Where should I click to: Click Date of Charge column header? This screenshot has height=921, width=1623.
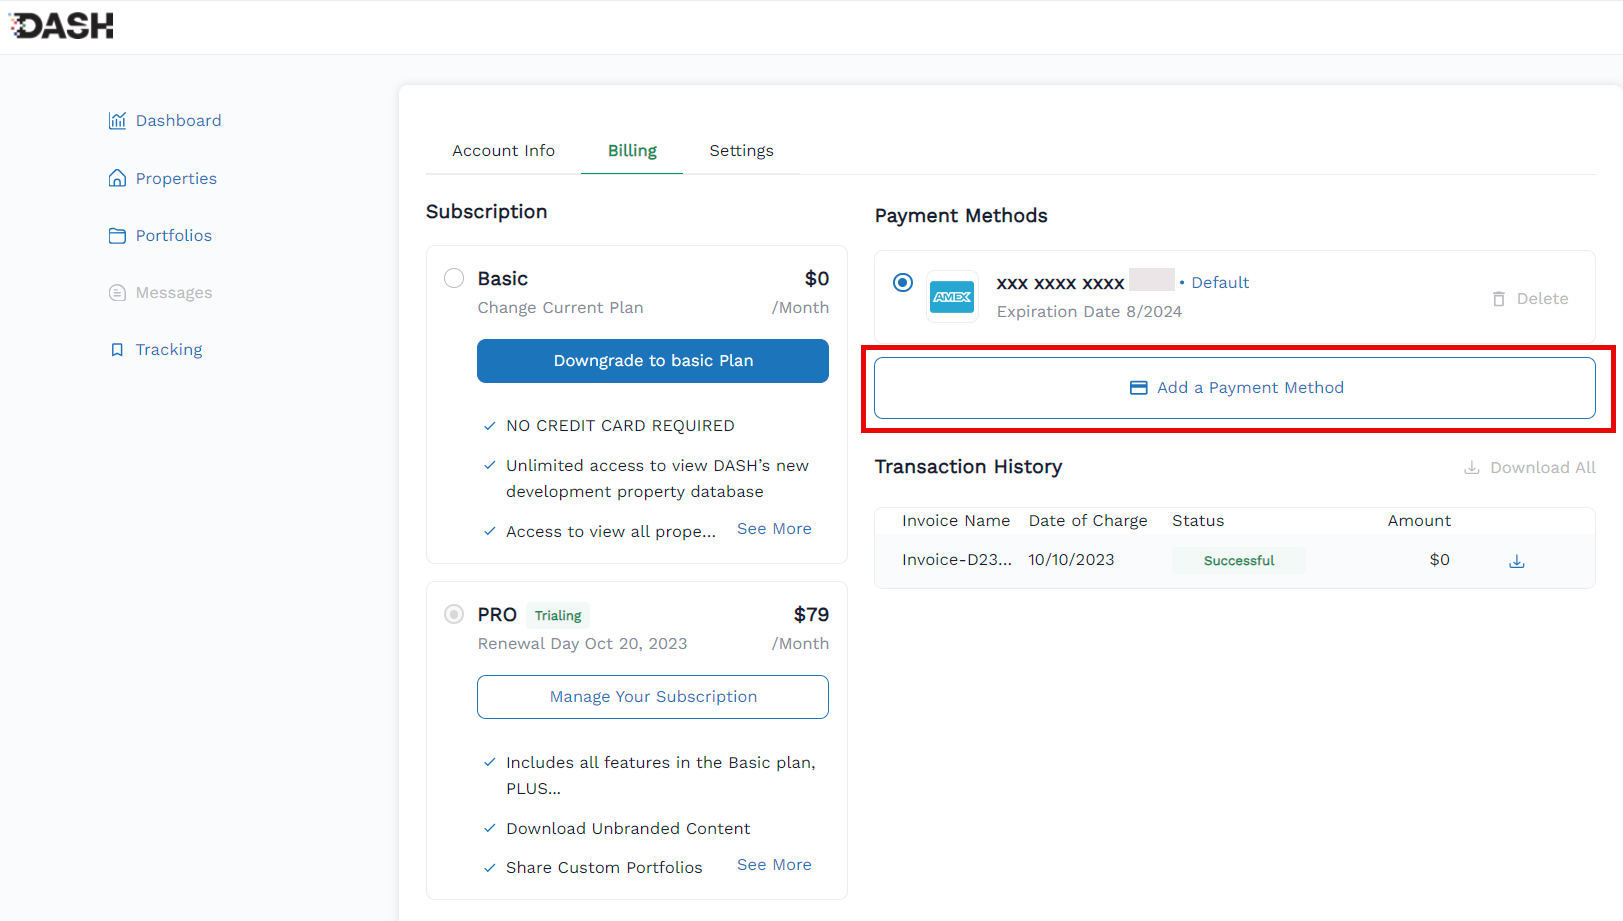point(1088,521)
